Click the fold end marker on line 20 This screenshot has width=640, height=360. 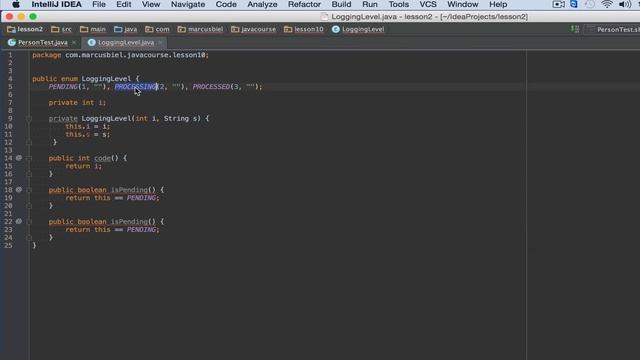point(29,206)
